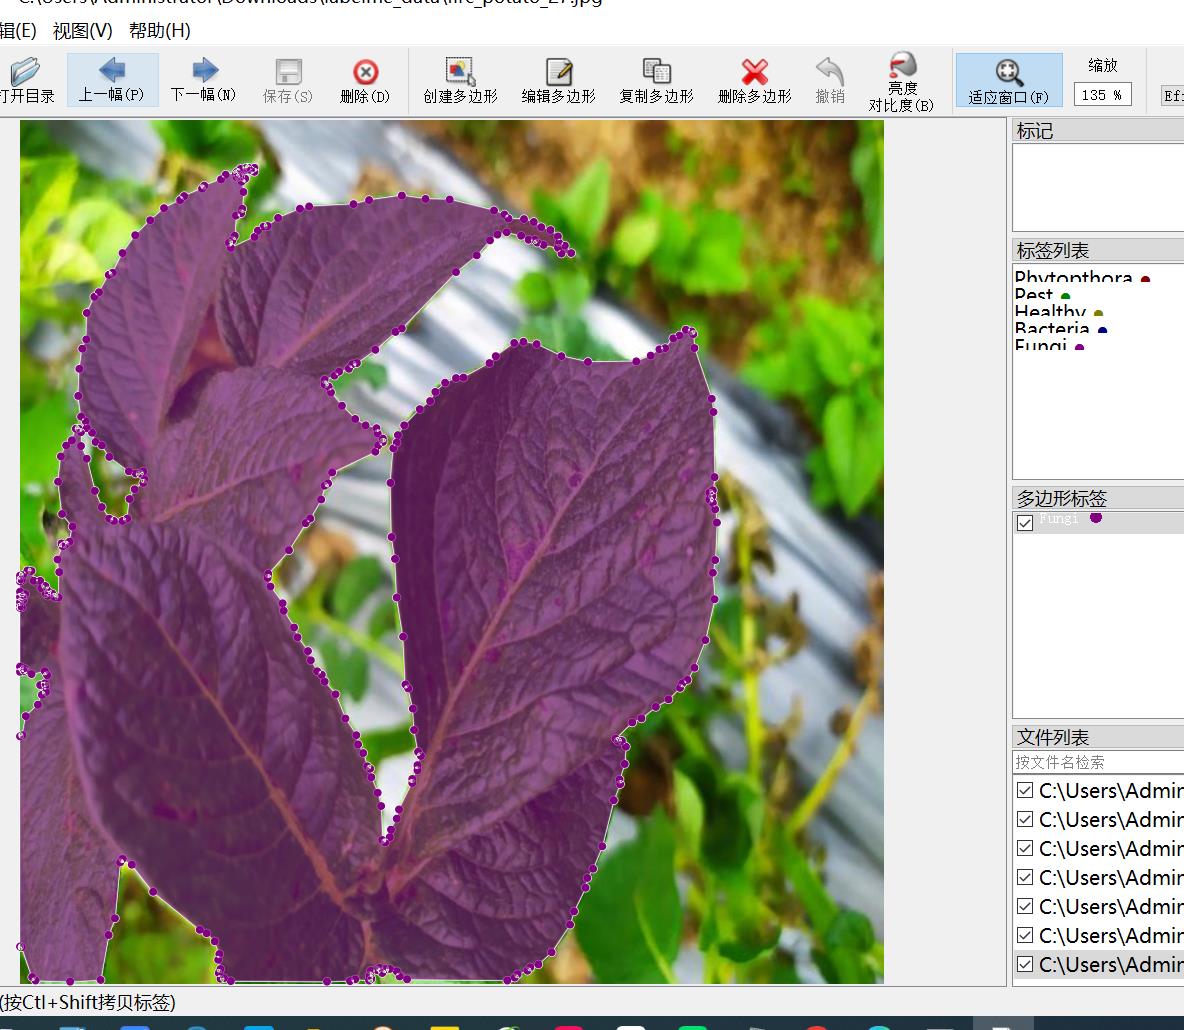Click the 复制多边形 duplicate polygon icon

click(x=656, y=80)
